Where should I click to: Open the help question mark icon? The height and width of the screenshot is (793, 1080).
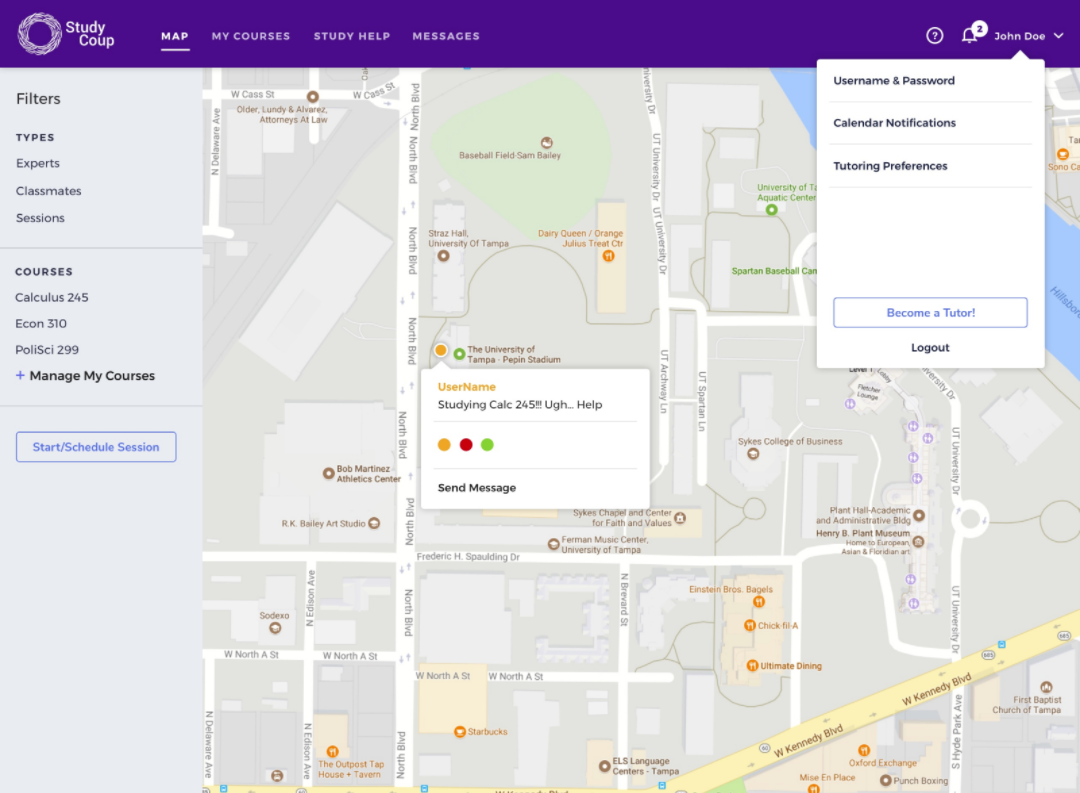click(935, 36)
